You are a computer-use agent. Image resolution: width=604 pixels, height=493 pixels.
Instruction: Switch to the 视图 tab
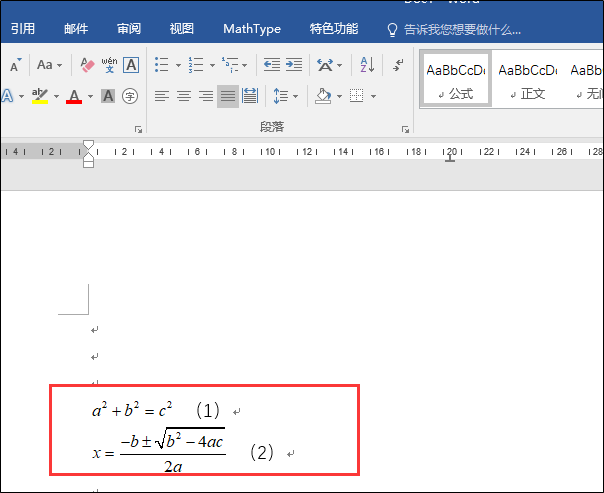point(181,29)
